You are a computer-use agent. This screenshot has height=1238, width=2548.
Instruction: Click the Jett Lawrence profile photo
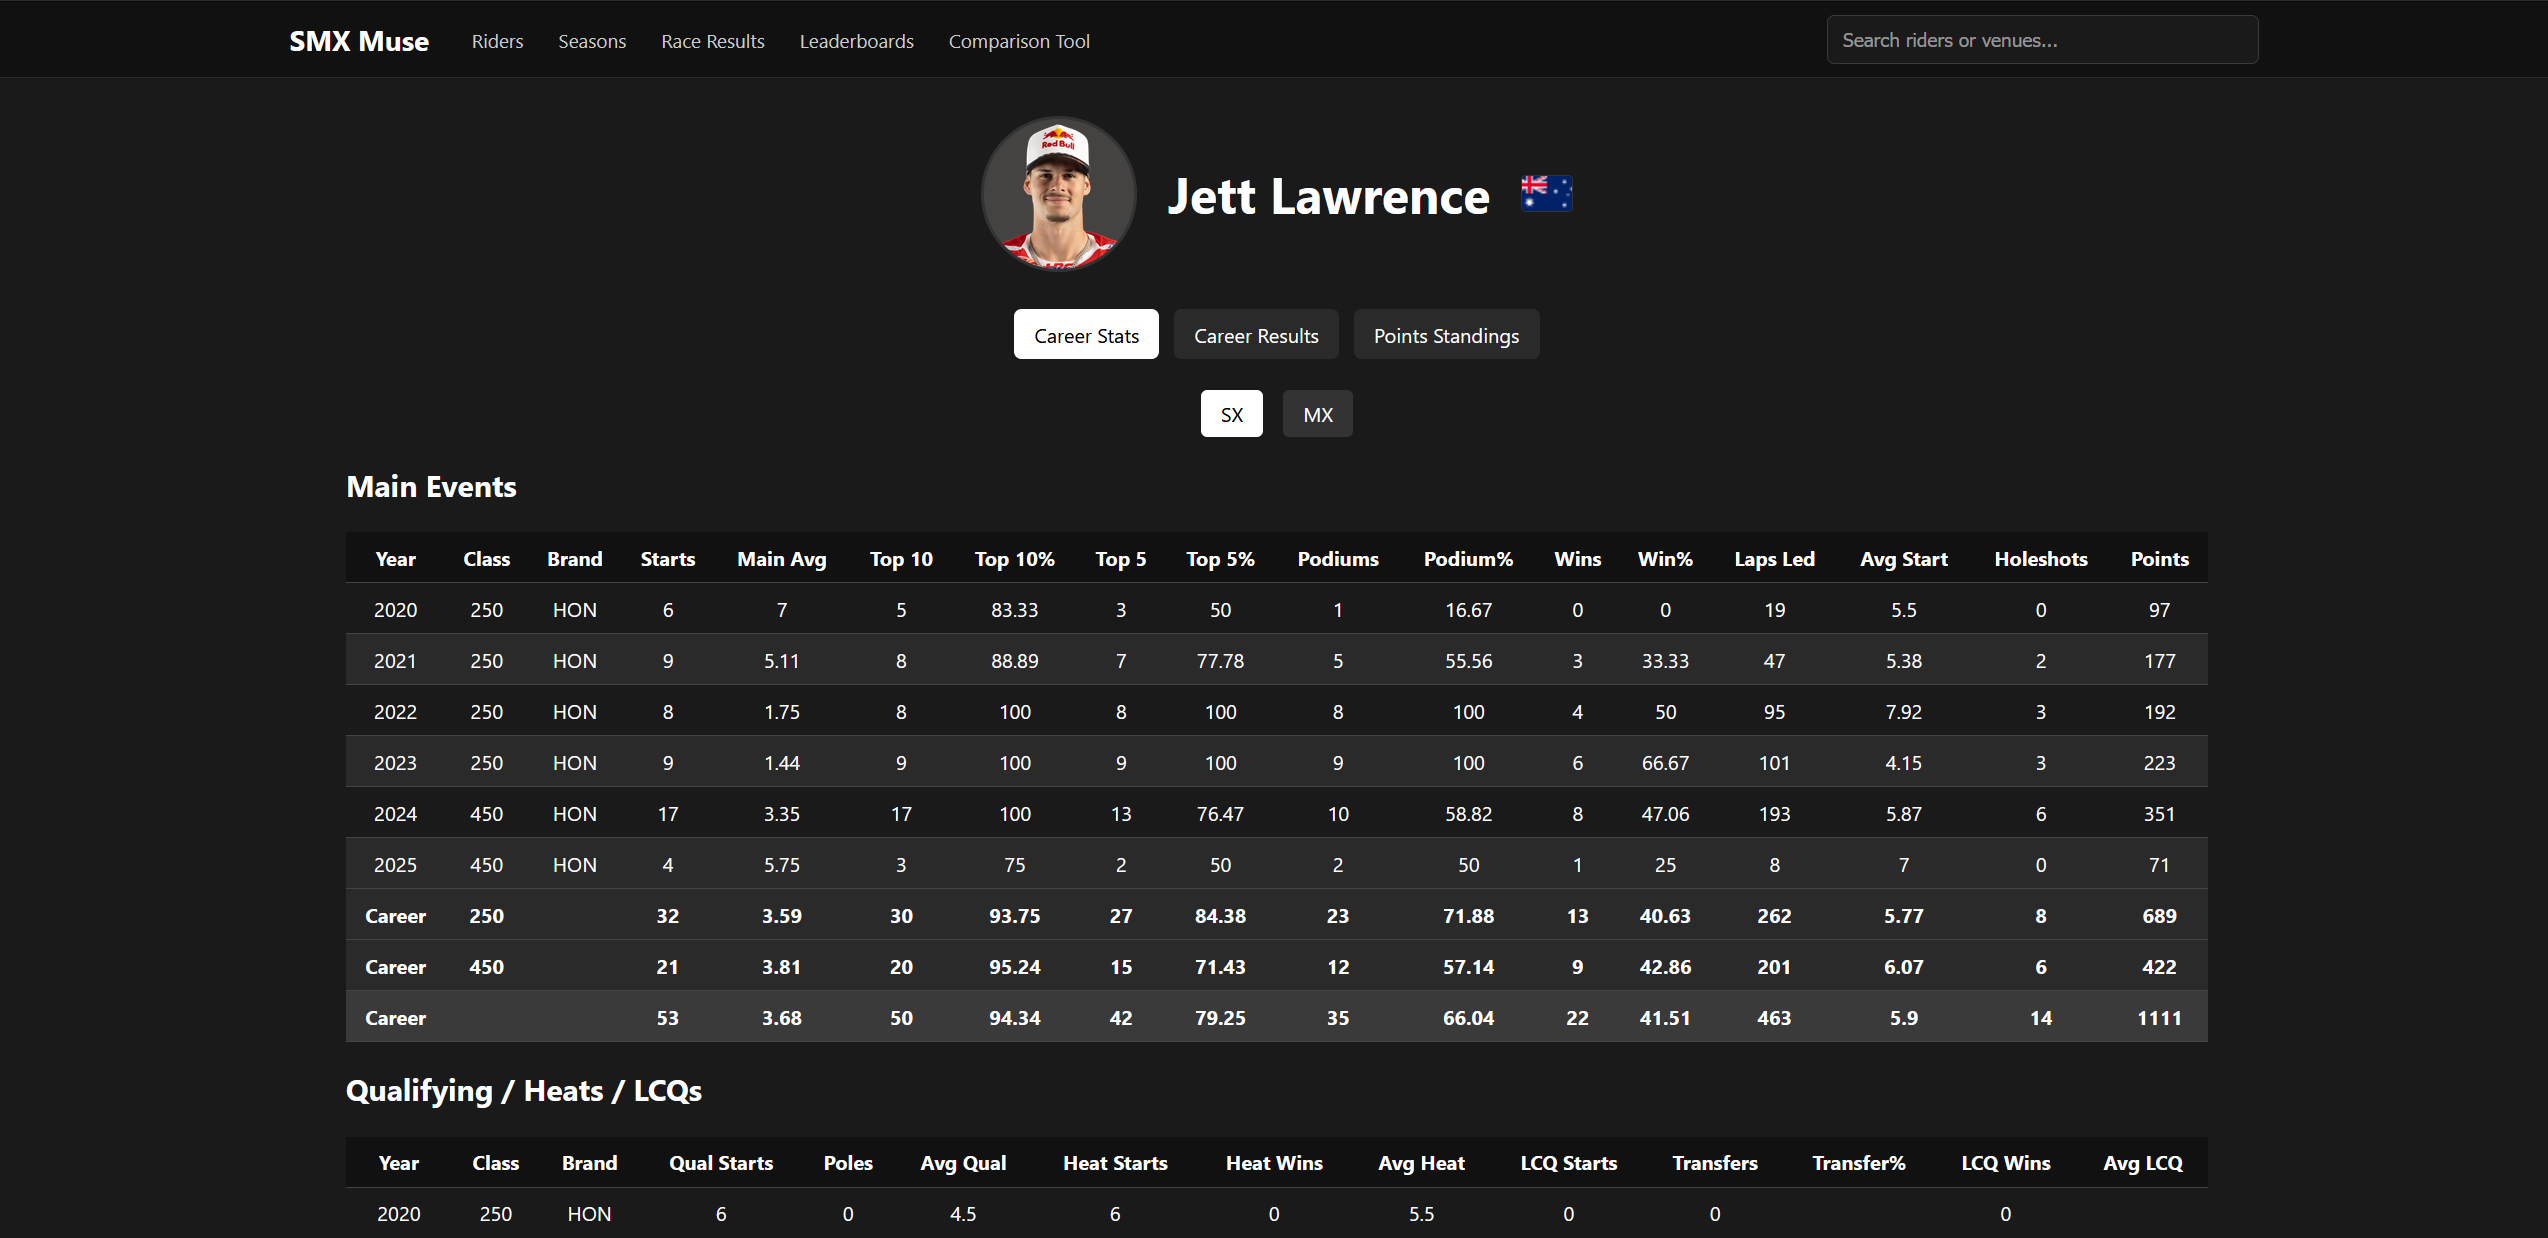(x=1058, y=193)
